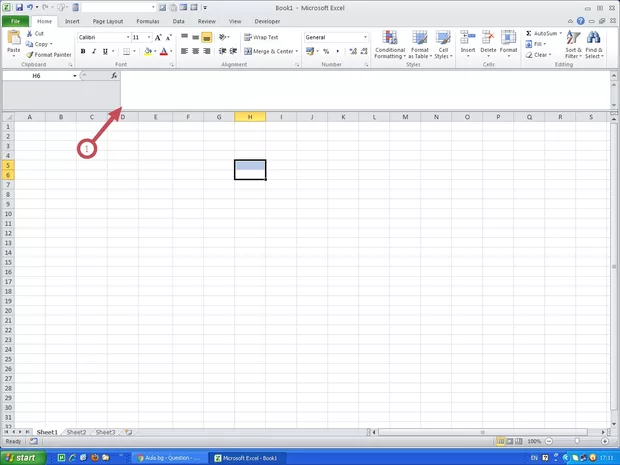
Task: Increase font size with Grow Font
Action: tap(158, 38)
